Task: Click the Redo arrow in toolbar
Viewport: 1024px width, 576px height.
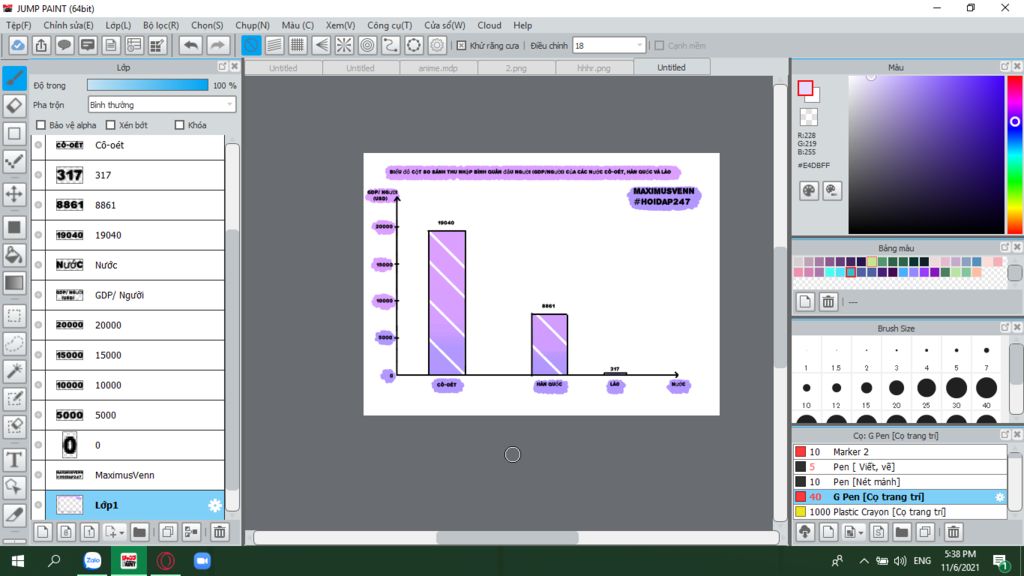Action: tap(217, 46)
